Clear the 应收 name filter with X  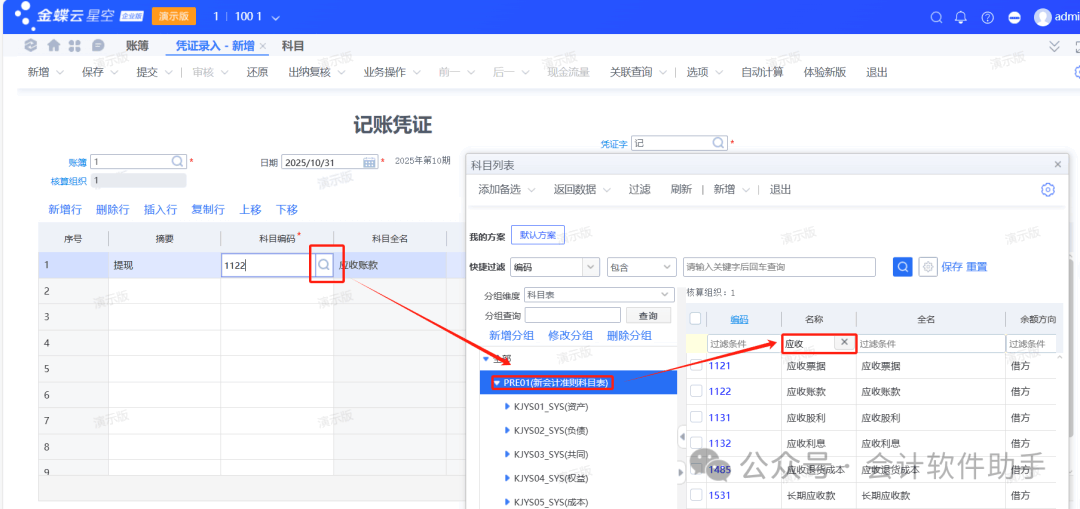click(x=844, y=343)
